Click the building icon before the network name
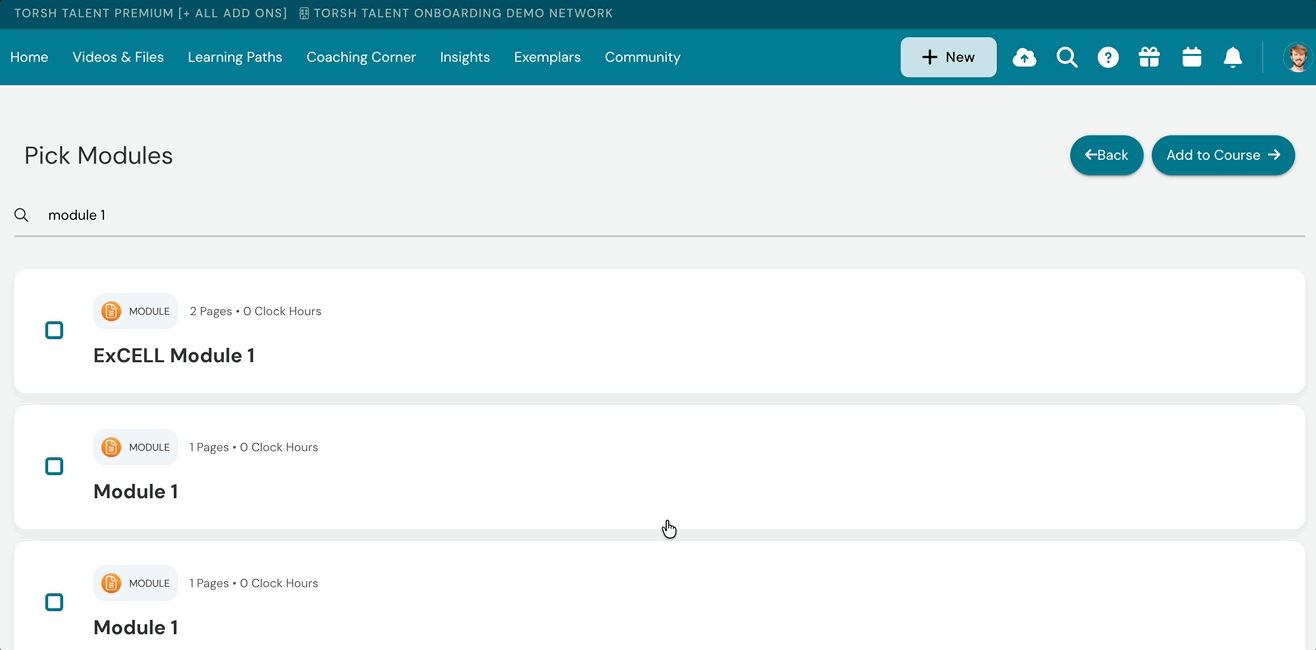Image resolution: width=1316 pixels, height=650 pixels. pyautogui.click(x=304, y=14)
